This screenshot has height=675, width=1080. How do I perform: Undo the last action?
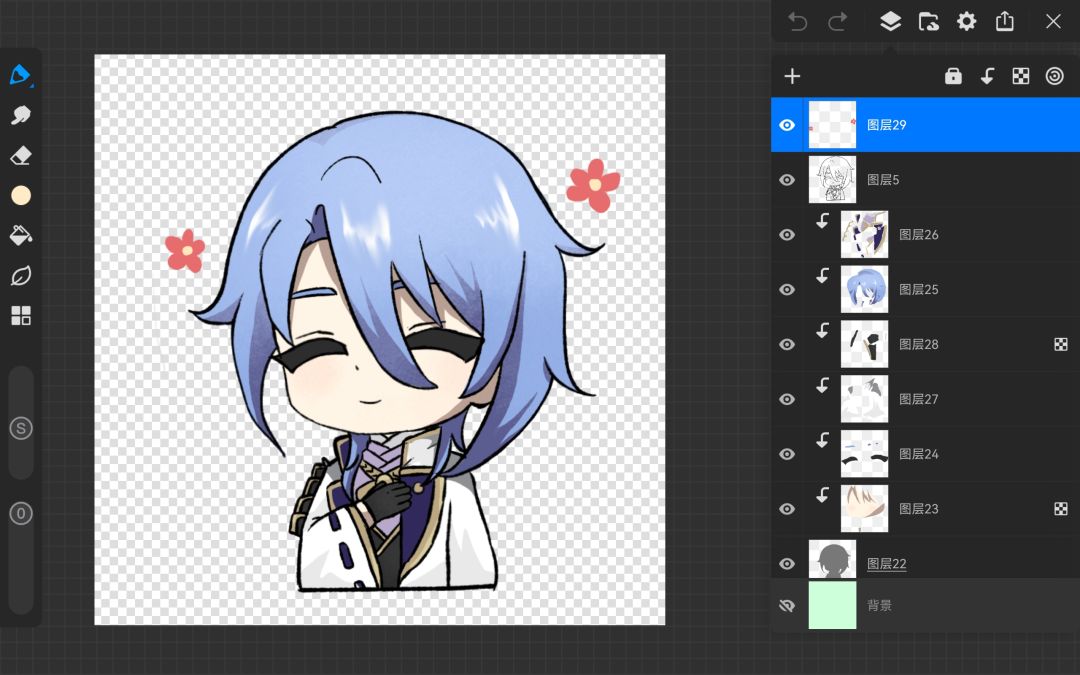point(797,21)
